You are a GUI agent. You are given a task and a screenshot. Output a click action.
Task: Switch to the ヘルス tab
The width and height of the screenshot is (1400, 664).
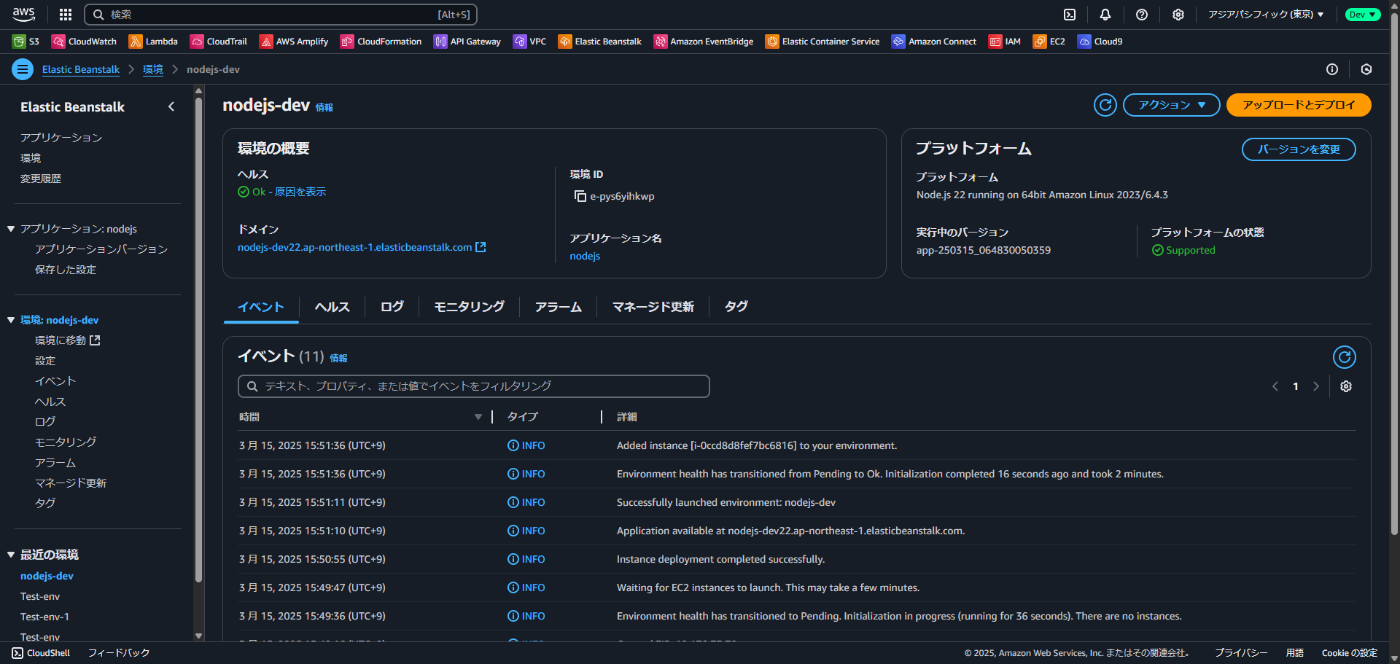(x=332, y=307)
